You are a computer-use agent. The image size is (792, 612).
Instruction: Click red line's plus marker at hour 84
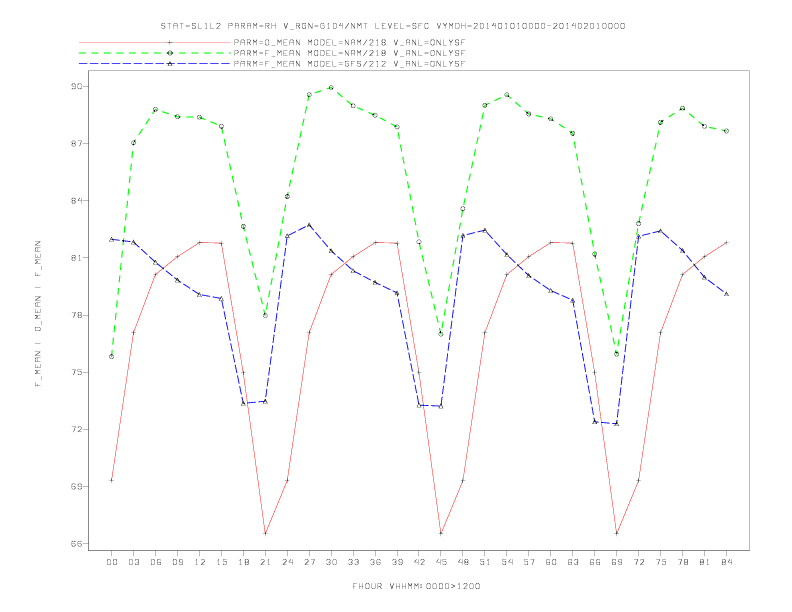coord(726,243)
